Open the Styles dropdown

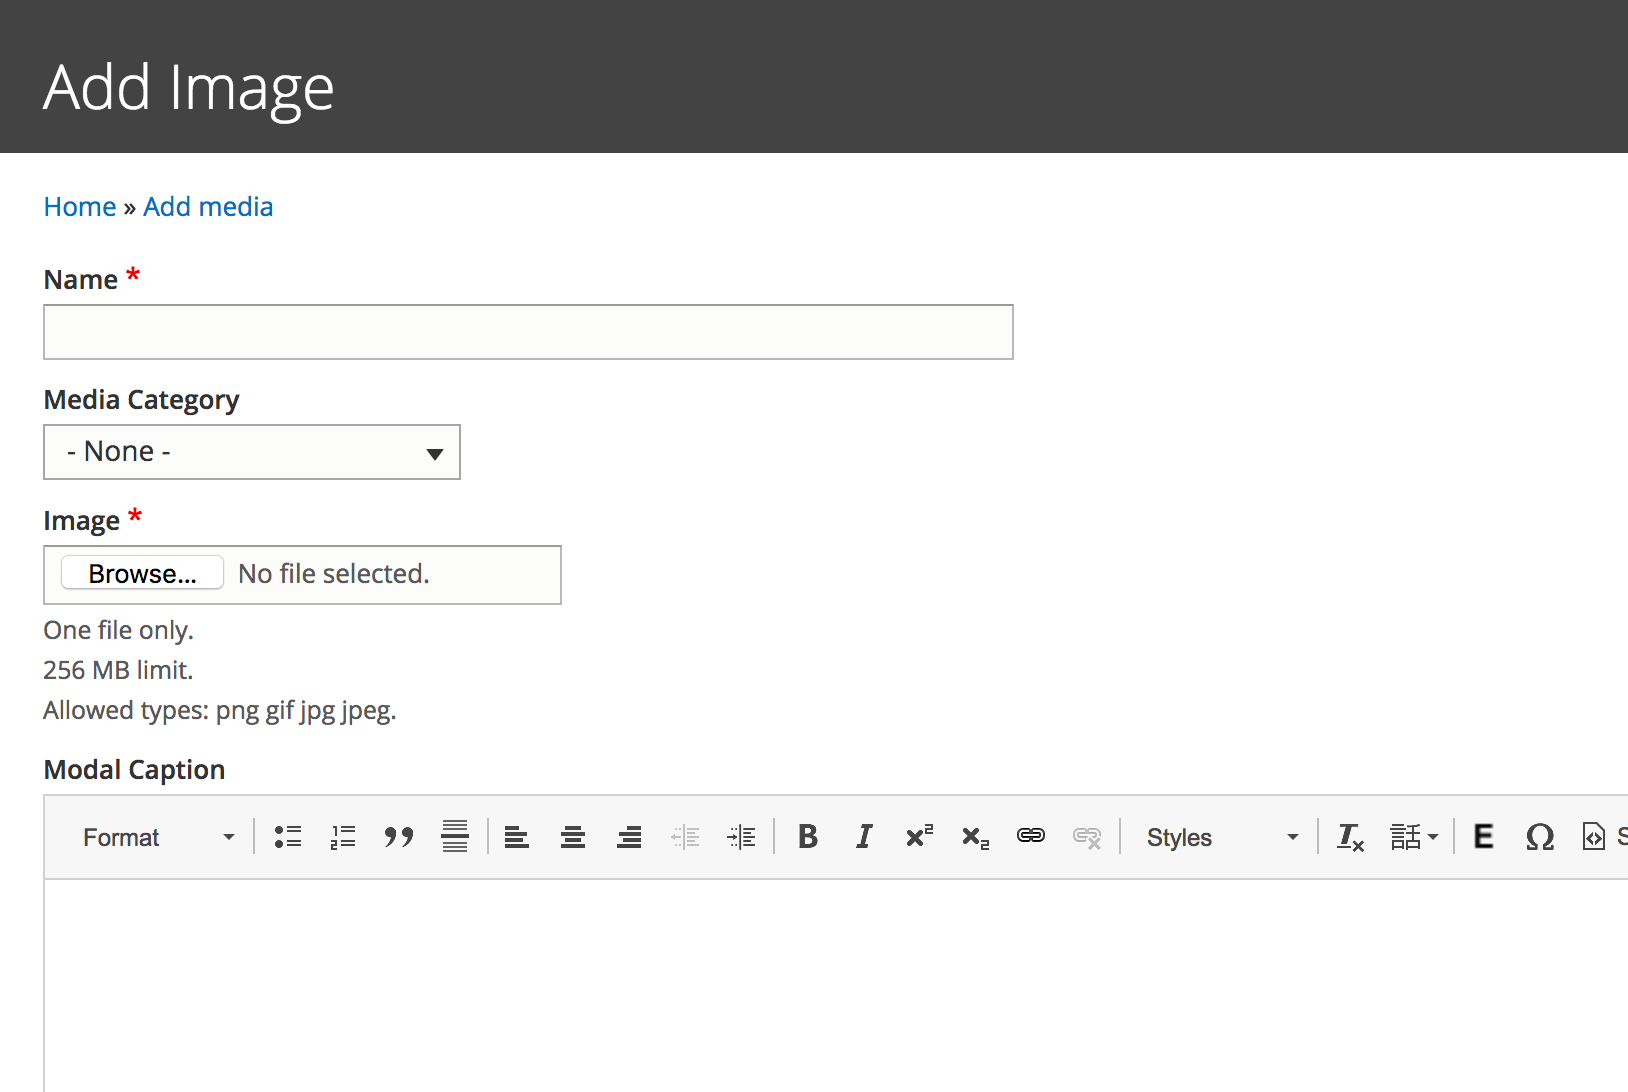click(x=1222, y=837)
